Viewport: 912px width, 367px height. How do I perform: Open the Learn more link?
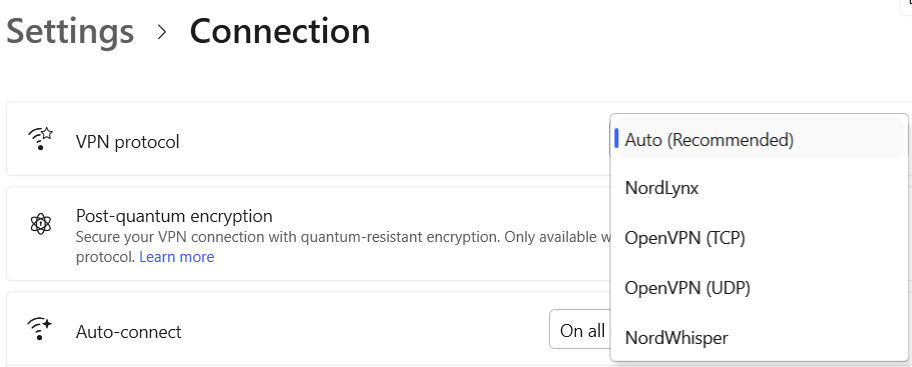tap(177, 257)
